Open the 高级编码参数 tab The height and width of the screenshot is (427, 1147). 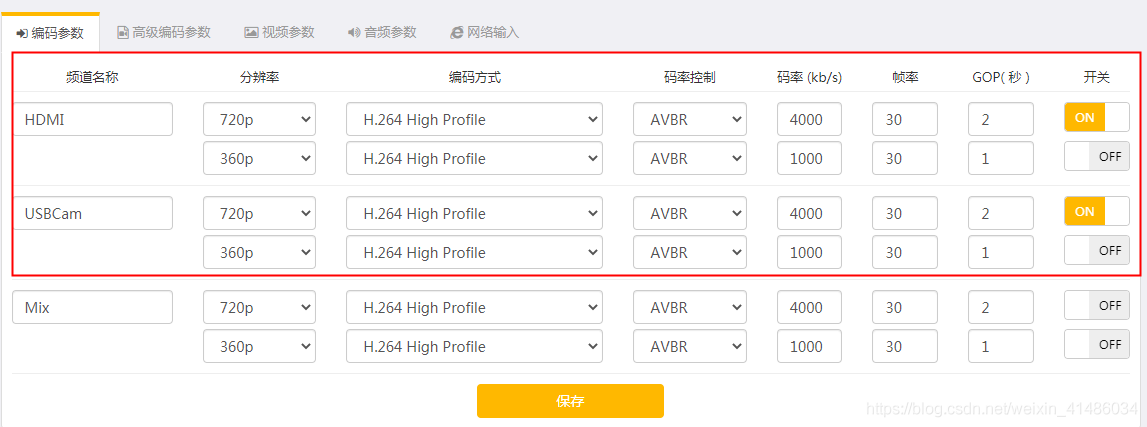(164, 32)
